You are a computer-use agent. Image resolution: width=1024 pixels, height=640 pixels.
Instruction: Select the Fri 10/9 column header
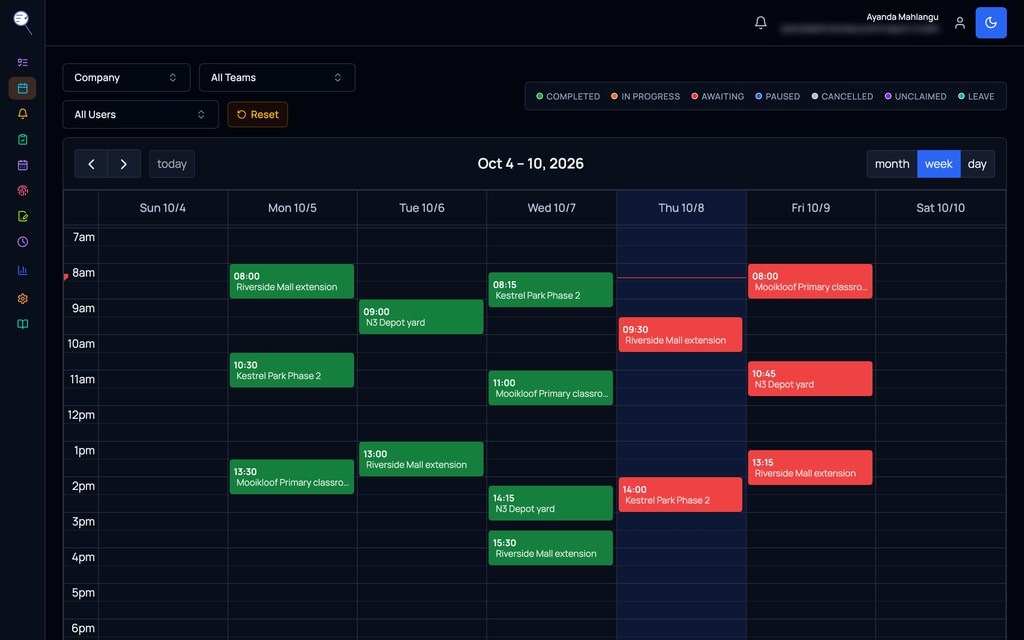tap(810, 208)
